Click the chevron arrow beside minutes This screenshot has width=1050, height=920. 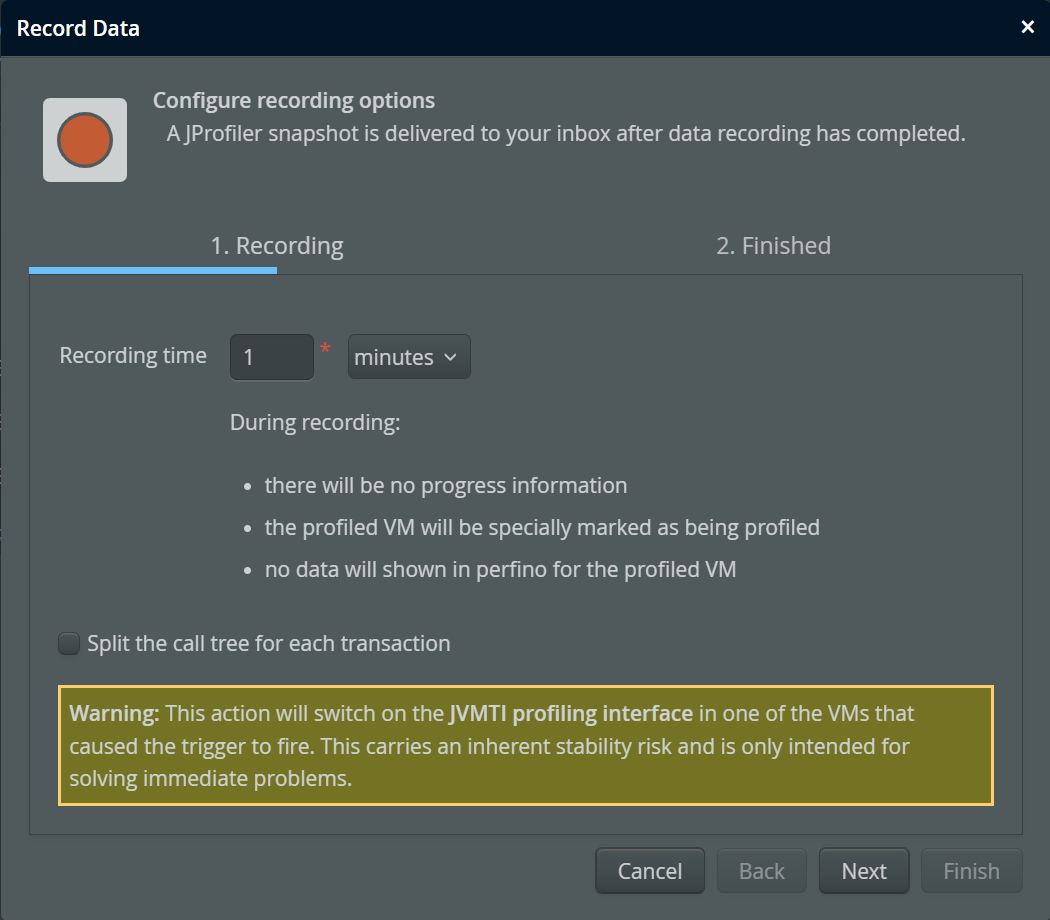(x=450, y=357)
